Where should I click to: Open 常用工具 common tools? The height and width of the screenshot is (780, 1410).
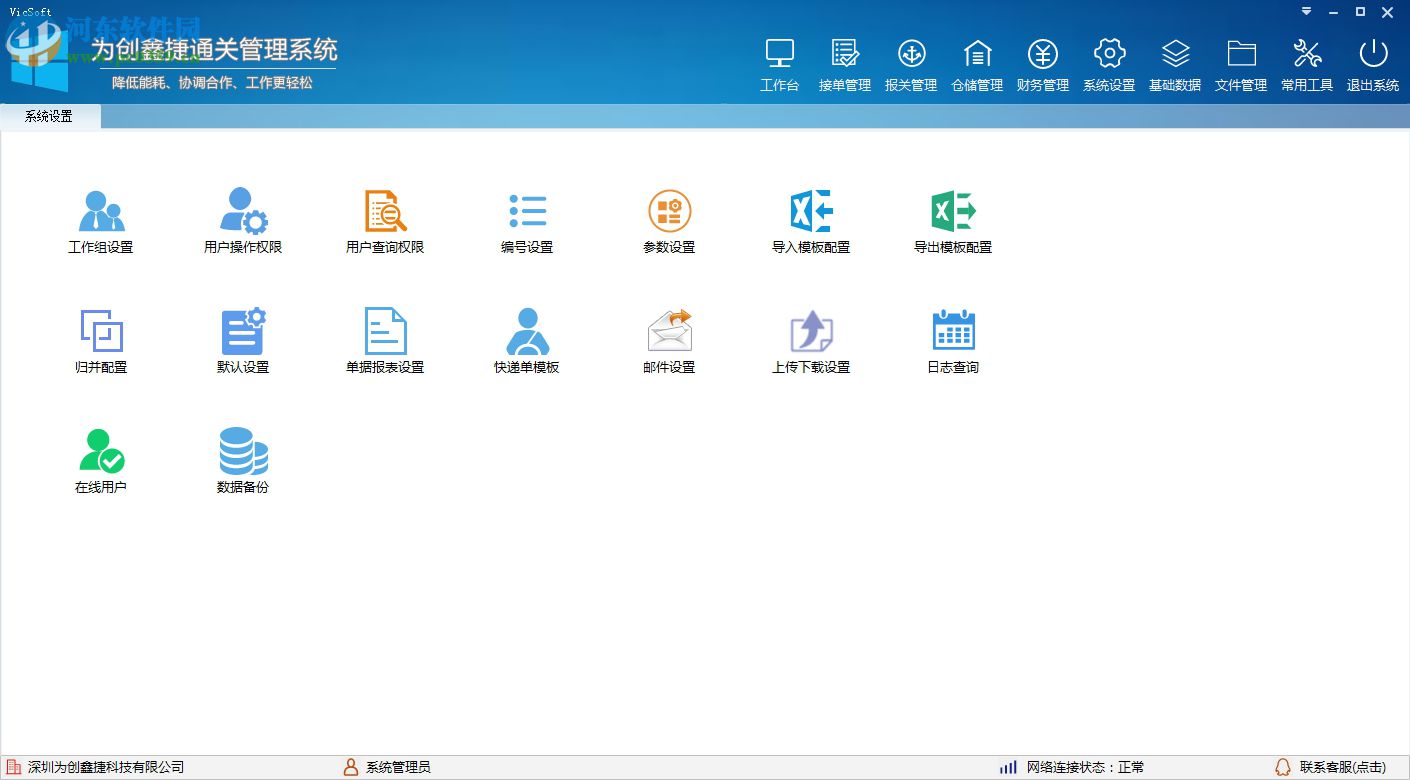(x=1307, y=66)
